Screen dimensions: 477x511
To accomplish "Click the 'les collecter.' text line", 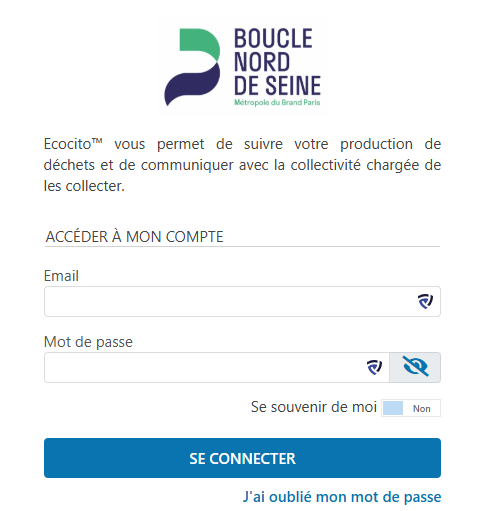I will 84,186.
